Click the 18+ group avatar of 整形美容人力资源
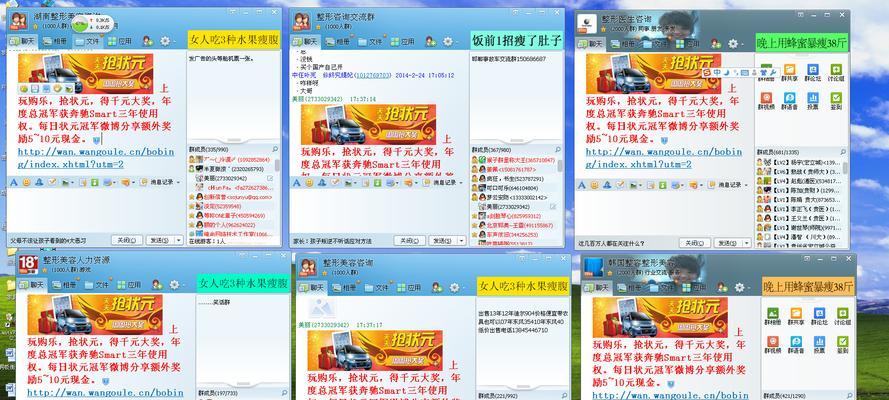The image size is (889, 400). point(28,265)
